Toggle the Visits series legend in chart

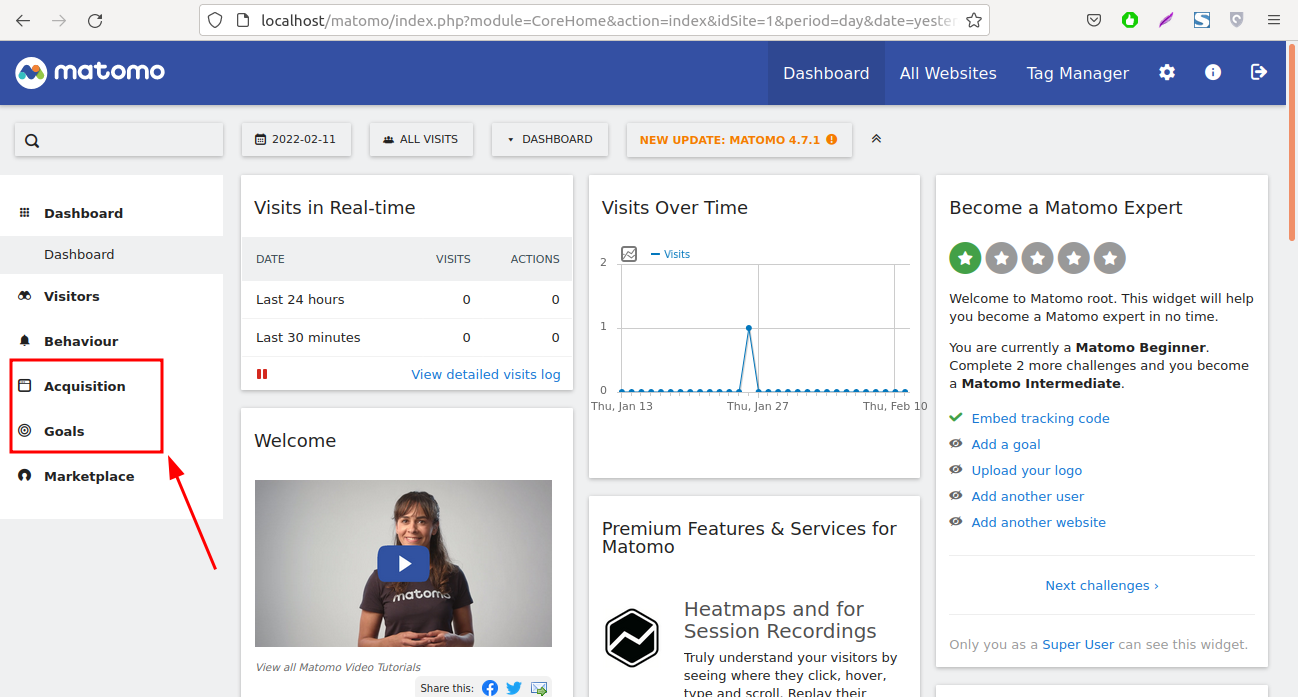pos(671,254)
